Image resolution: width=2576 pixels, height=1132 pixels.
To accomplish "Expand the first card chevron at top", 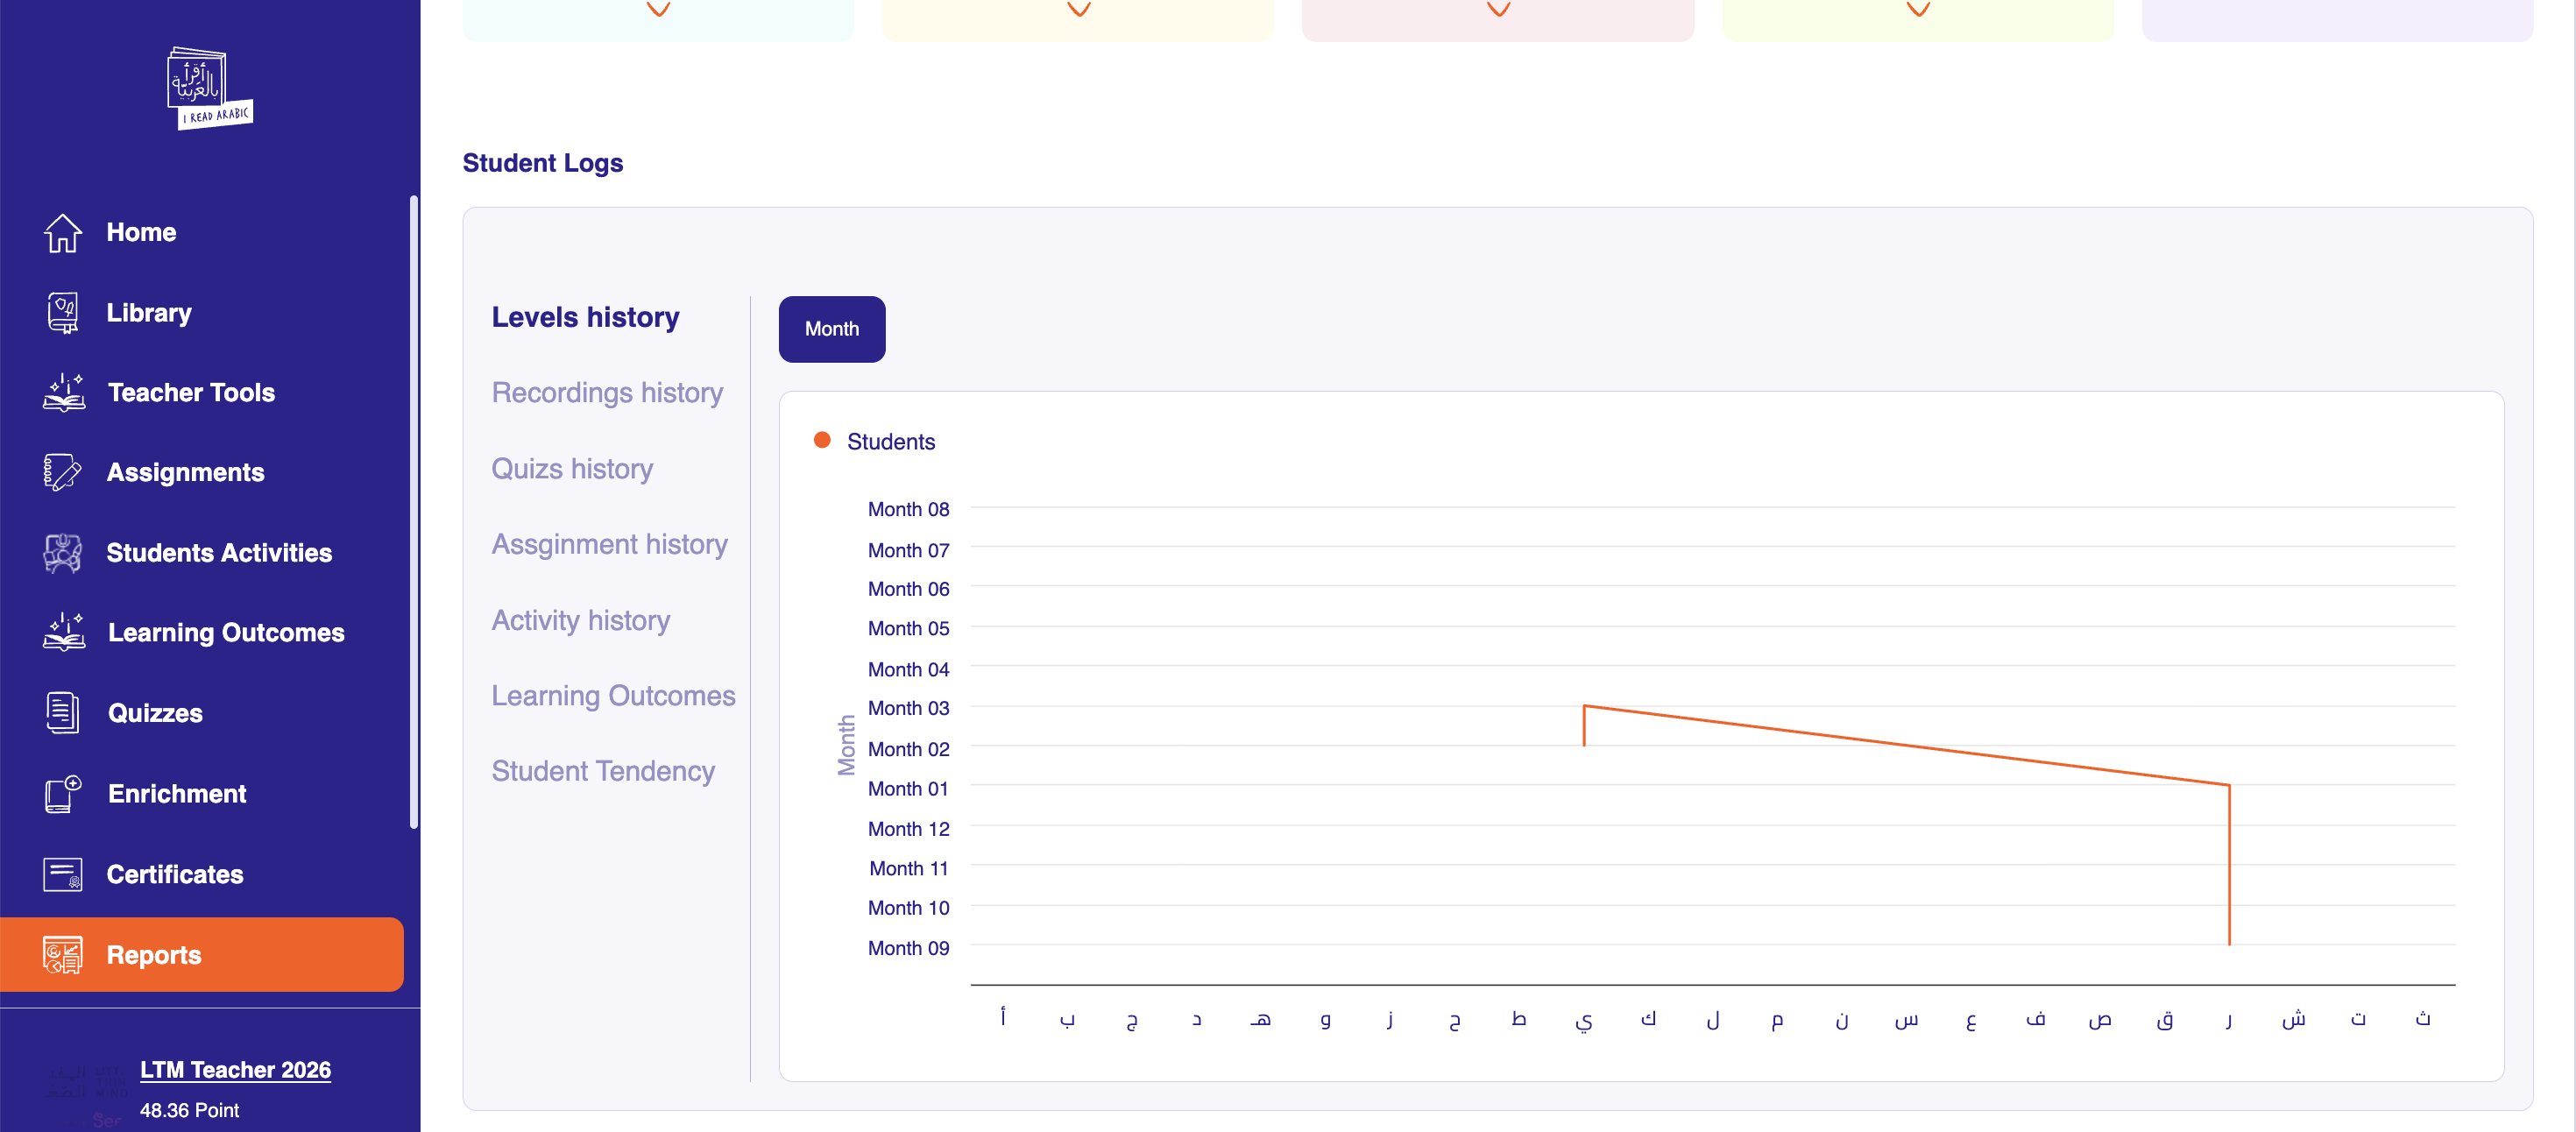I will 658,9.
